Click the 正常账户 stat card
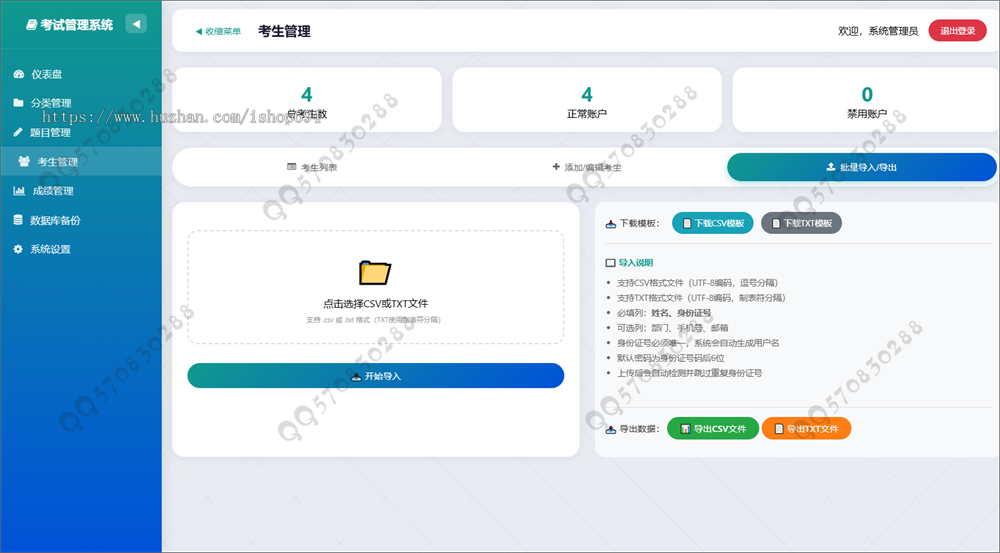The height and width of the screenshot is (553, 1000). click(587, 100)
